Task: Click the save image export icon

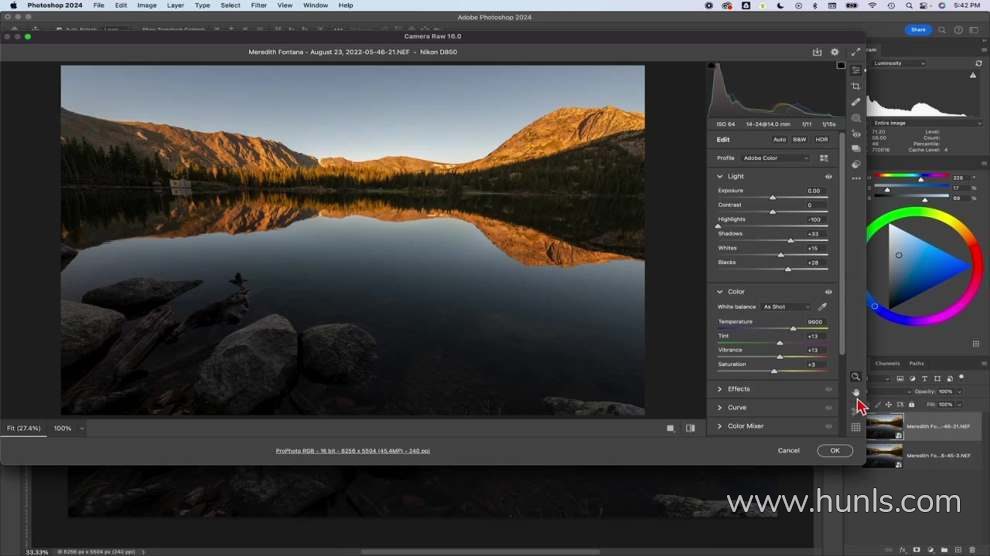Action: pos(817,52)
